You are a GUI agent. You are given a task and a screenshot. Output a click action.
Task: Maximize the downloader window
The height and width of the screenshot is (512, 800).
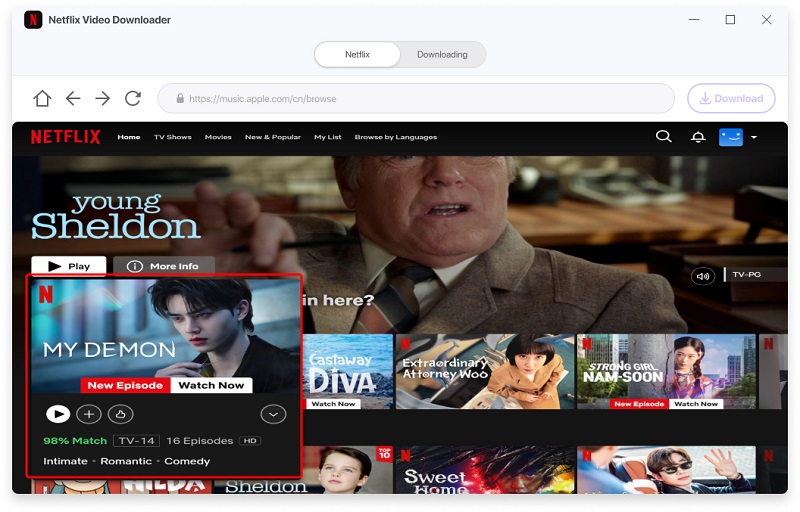point(730,20)
